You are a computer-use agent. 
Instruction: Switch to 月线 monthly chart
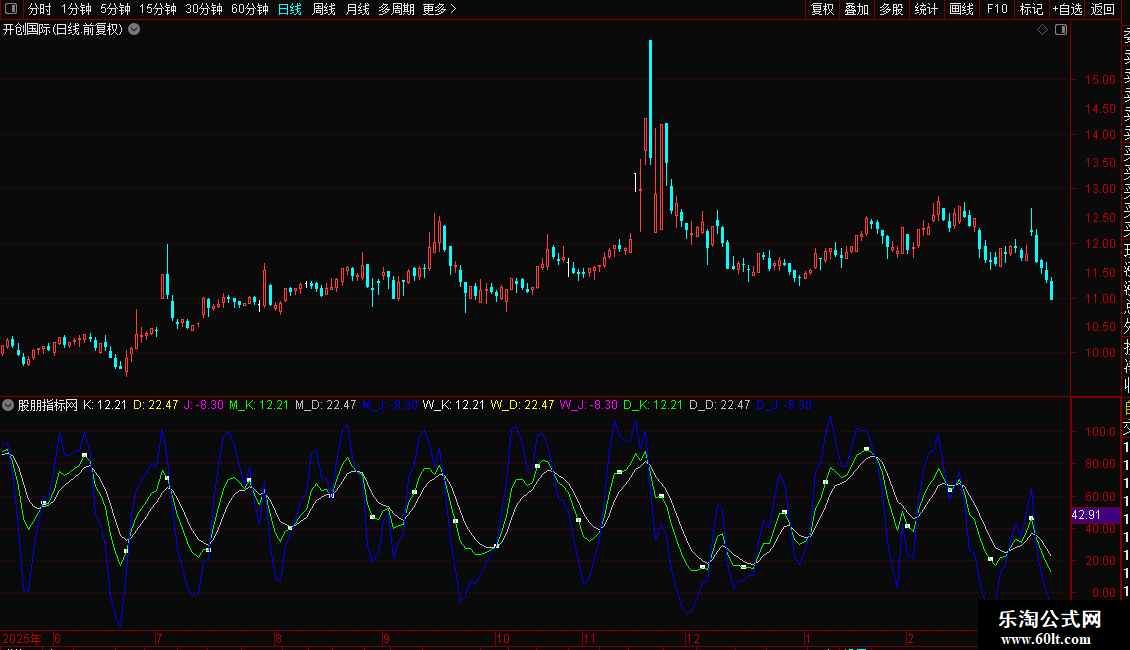357,9
